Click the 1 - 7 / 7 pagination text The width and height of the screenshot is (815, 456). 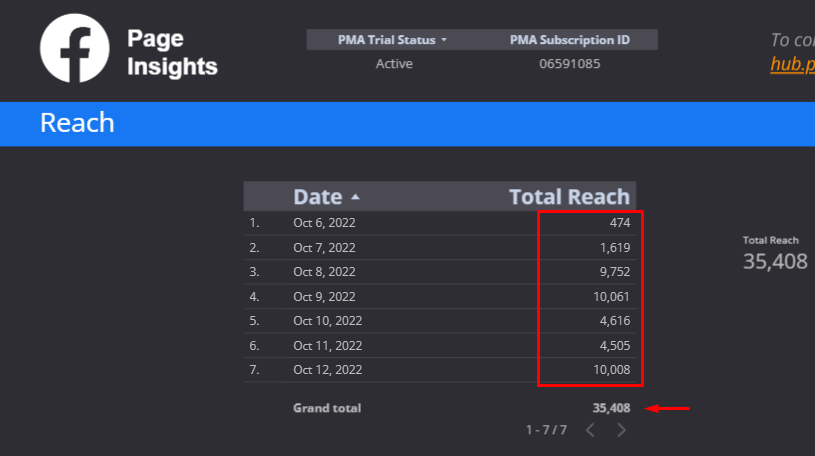(x=546, y=430)
